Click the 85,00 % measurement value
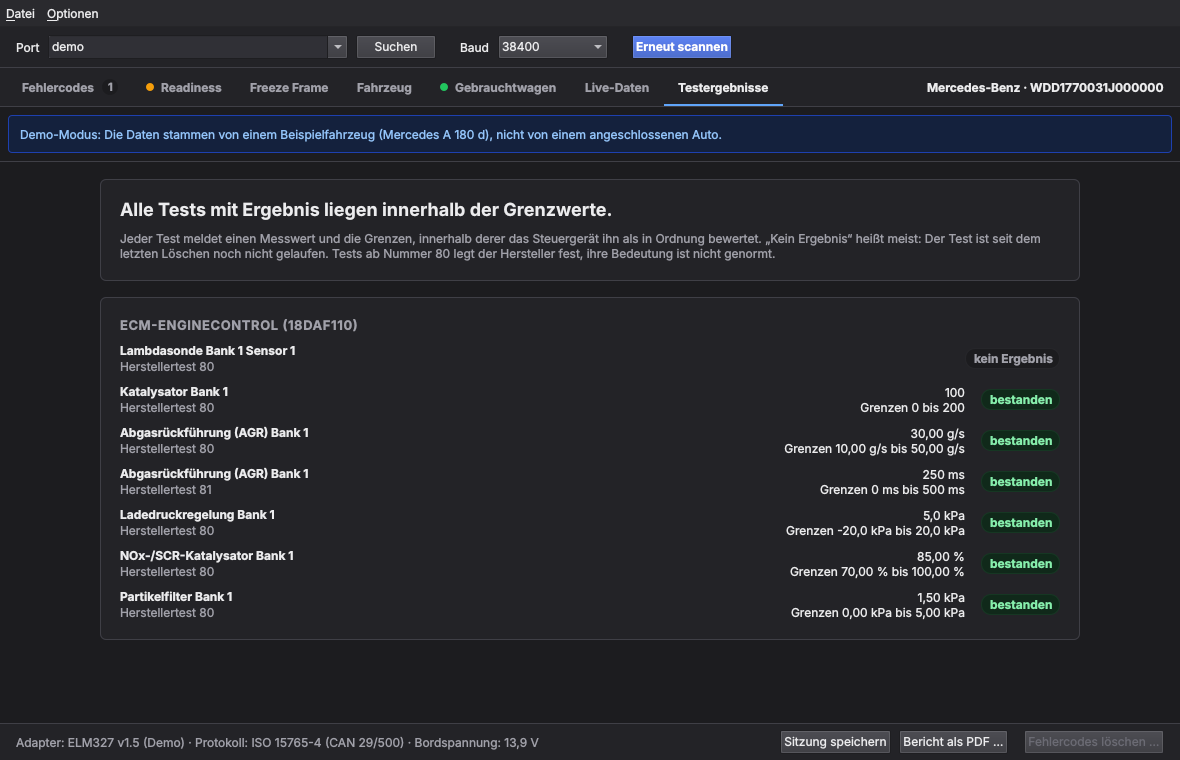1180x760 pixels. tap(941, 557)
